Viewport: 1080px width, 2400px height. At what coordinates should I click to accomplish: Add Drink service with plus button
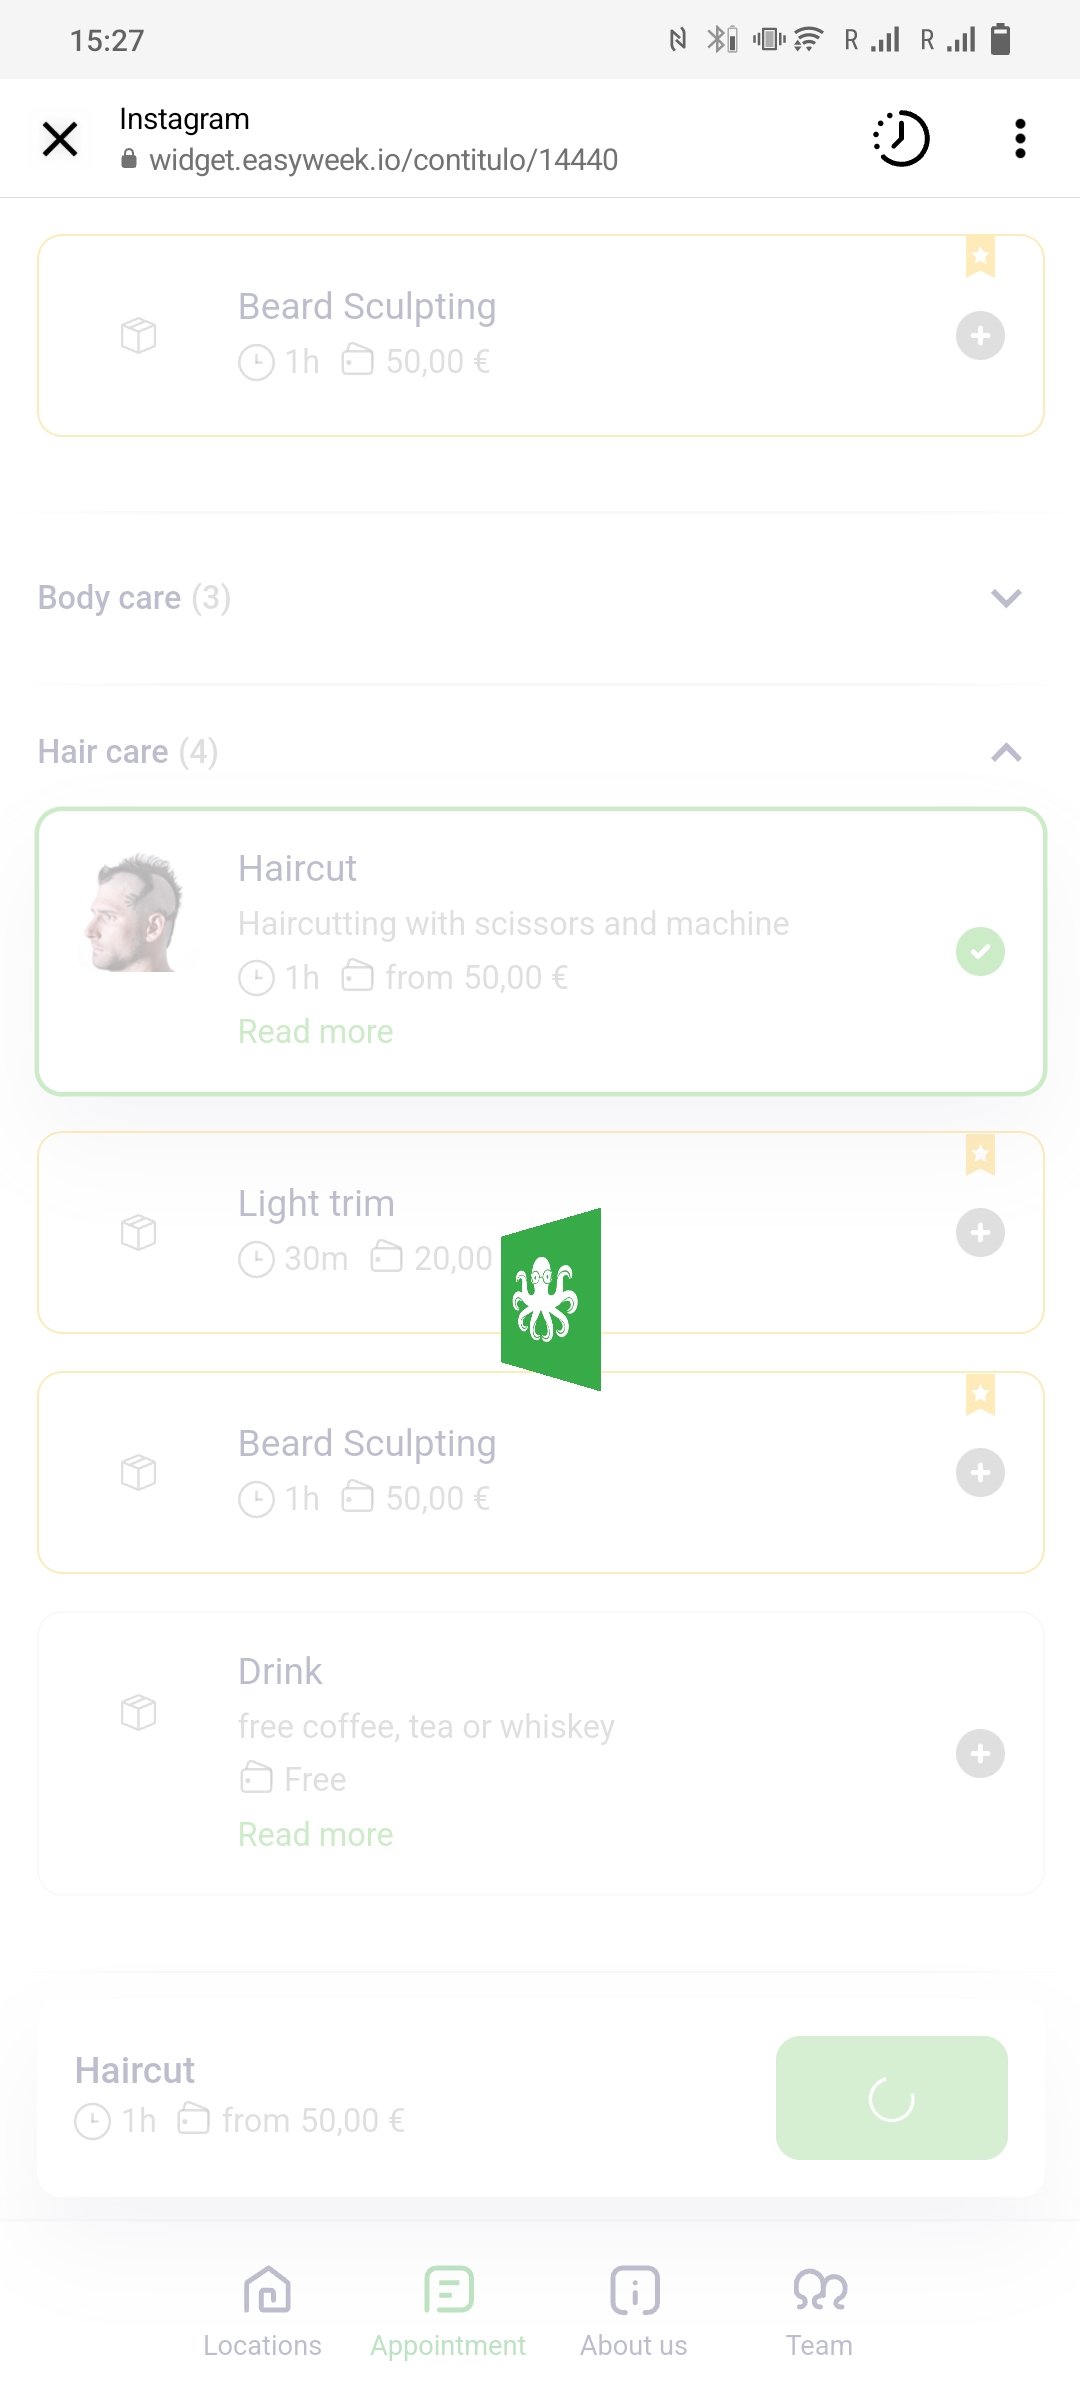coord(980,1753)
